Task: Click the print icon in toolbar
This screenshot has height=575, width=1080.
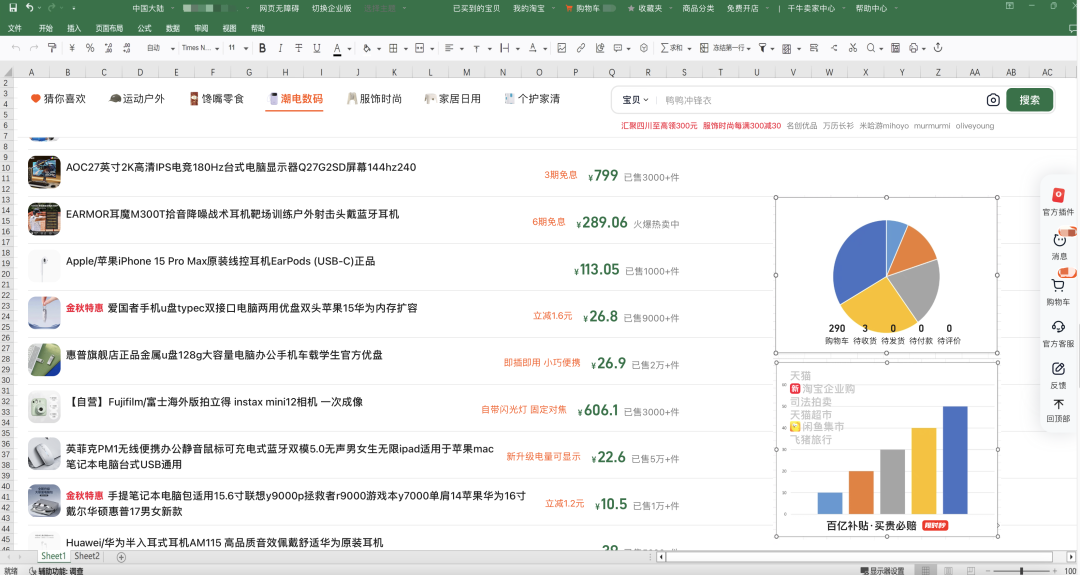Action: [913, 48]
